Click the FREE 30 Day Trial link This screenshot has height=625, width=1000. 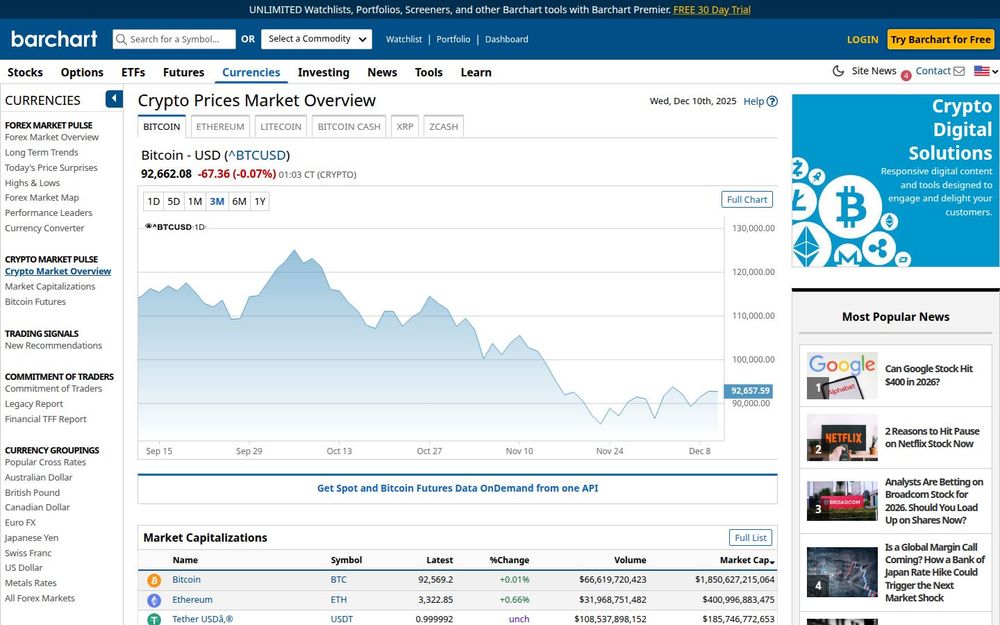(x=712, y=10)
